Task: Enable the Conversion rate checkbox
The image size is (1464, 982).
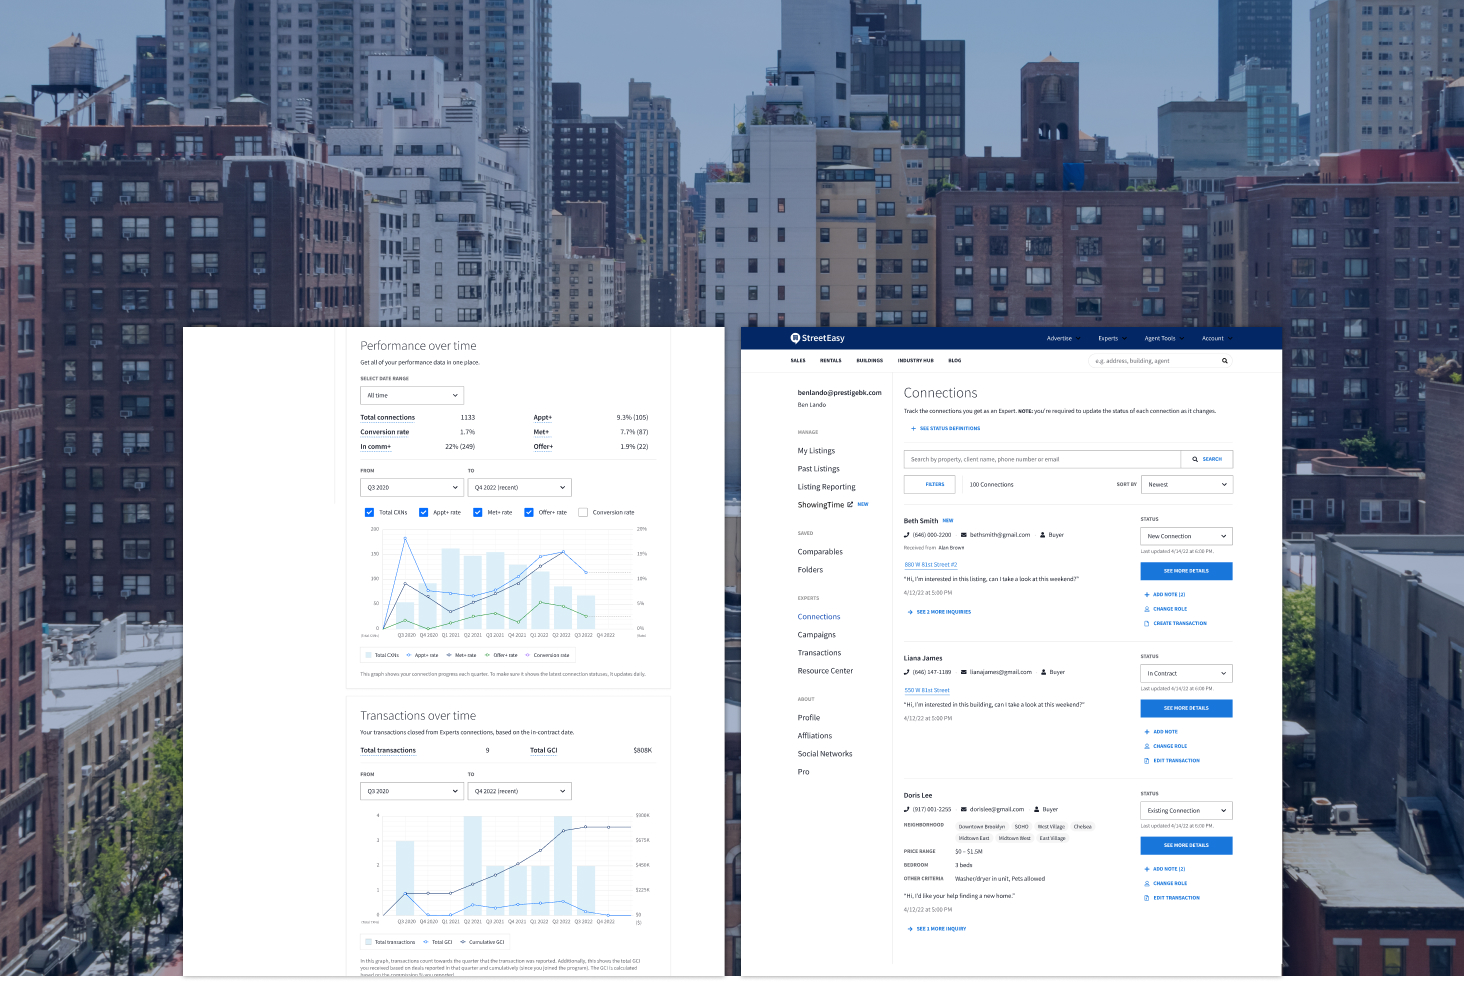Action: click(583, 512)
